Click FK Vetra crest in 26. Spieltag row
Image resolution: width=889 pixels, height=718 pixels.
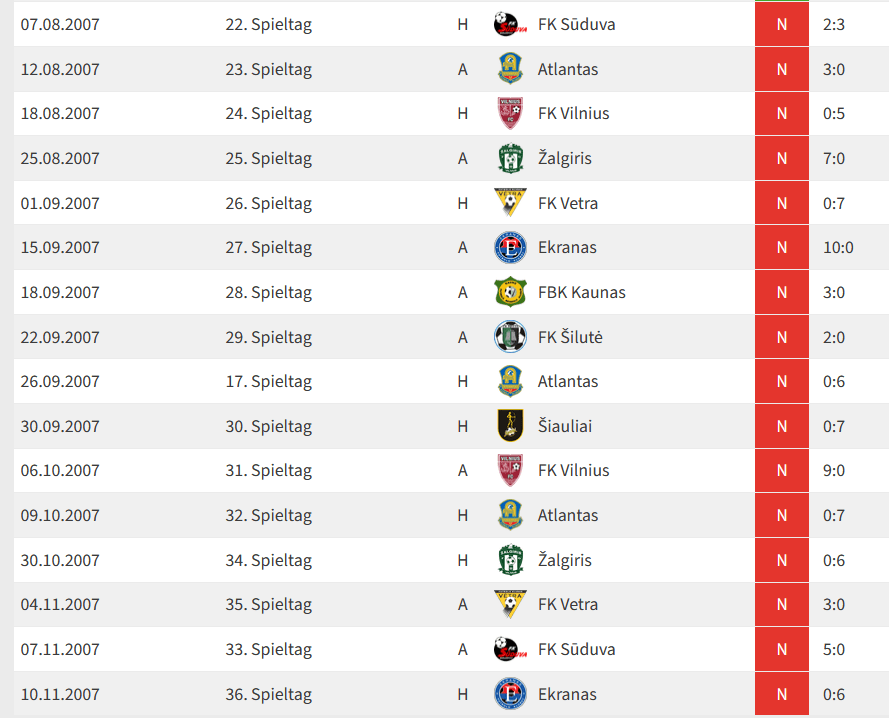[510, 203]
